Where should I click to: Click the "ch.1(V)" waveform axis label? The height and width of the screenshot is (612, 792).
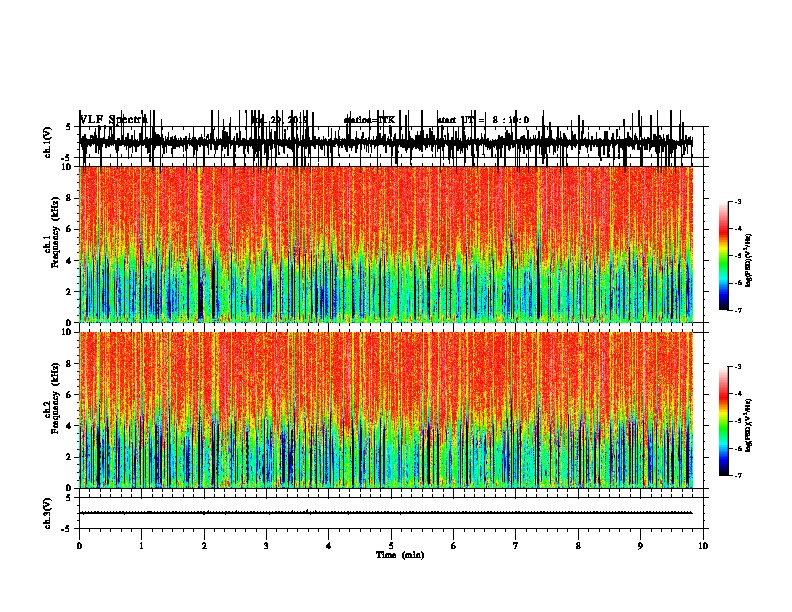tap(48, 142)
